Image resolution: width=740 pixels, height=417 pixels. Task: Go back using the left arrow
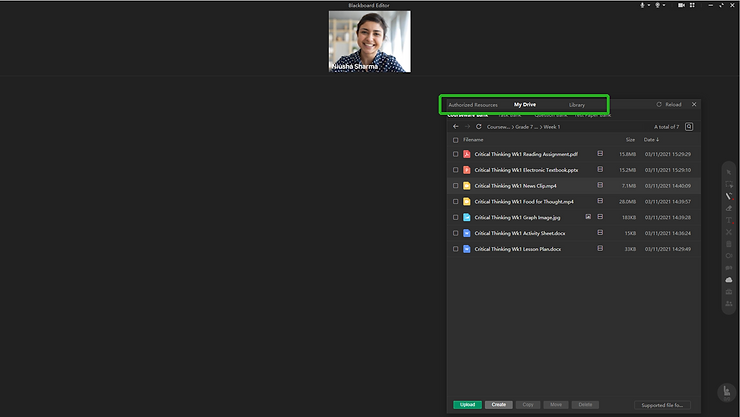pyautogui.click(x=456, y=127)
